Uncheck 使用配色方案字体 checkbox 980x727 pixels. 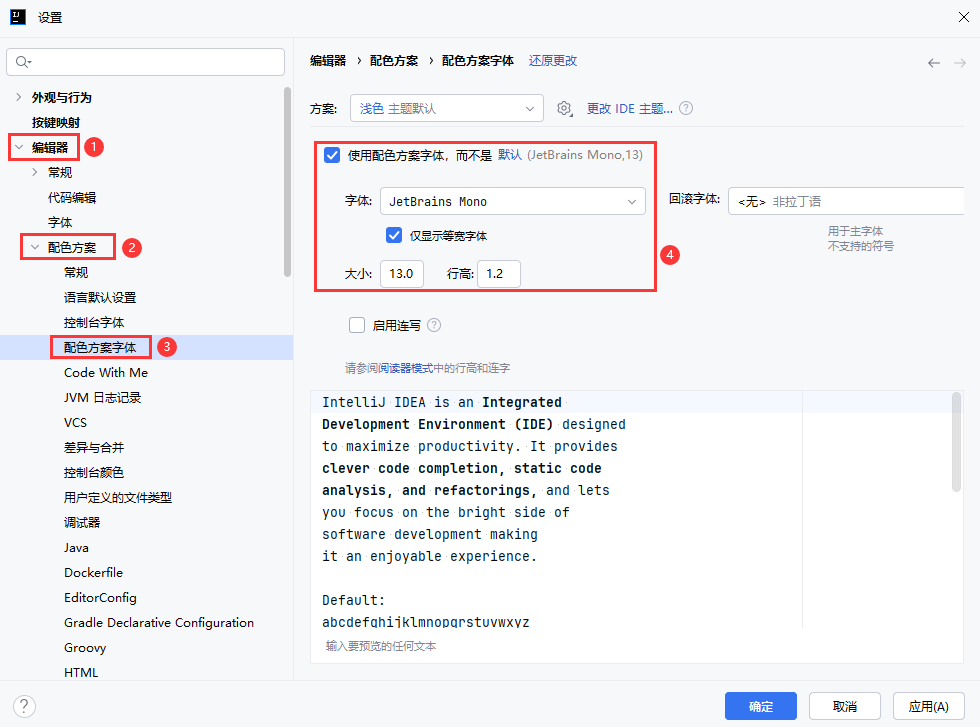[332, 155]
